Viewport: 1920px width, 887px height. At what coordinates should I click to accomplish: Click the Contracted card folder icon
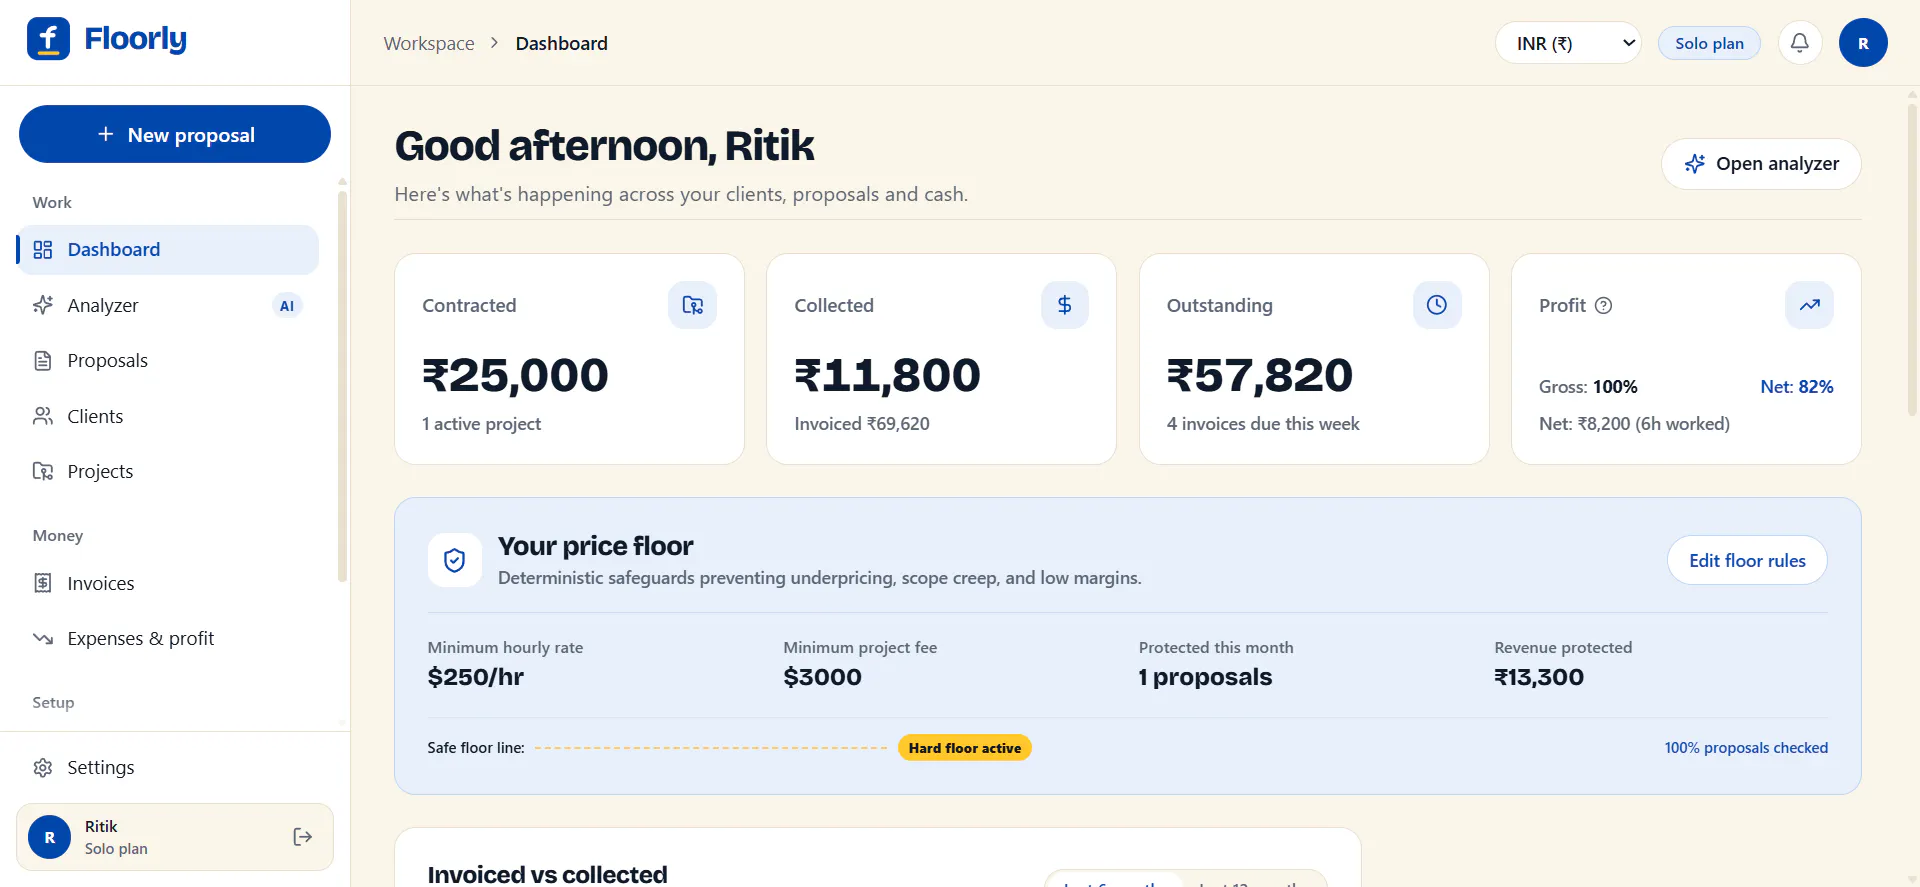[x=692, y=305]
